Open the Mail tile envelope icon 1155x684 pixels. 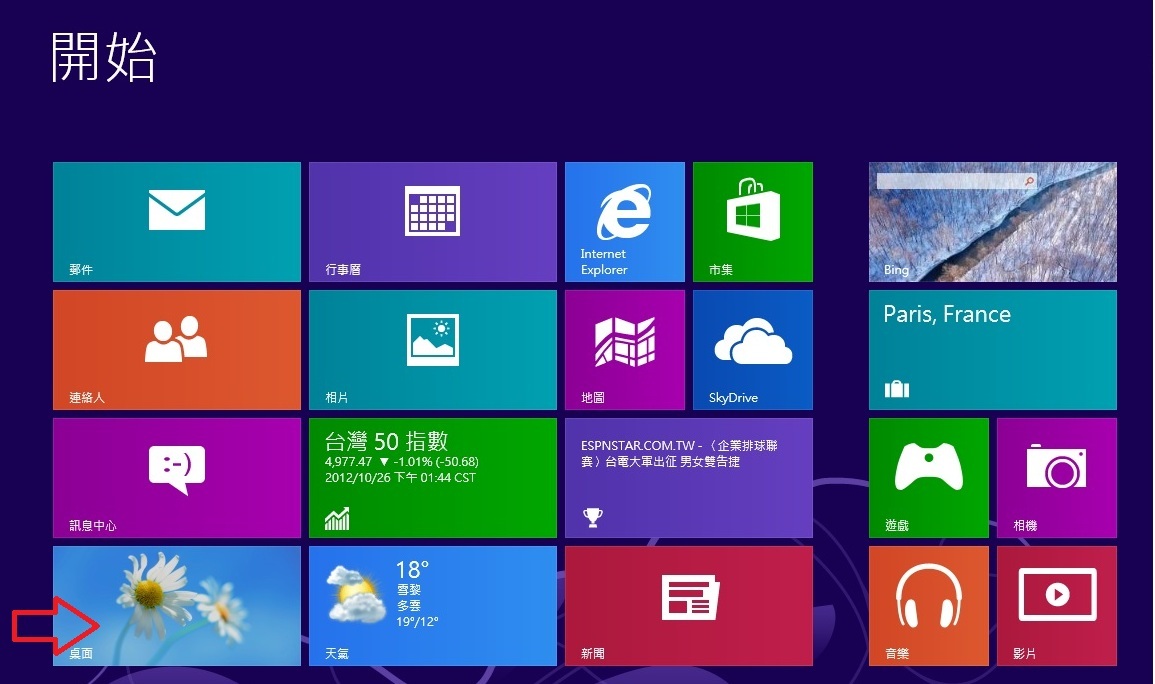click(176, 211)
